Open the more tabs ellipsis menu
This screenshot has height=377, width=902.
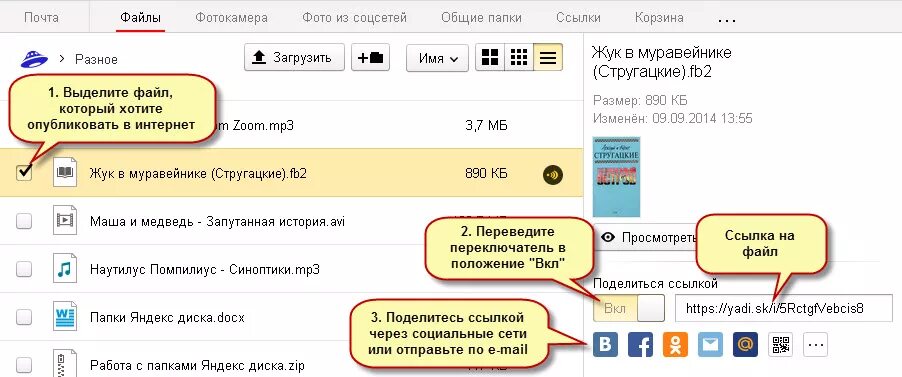click(x=727, y=20)
